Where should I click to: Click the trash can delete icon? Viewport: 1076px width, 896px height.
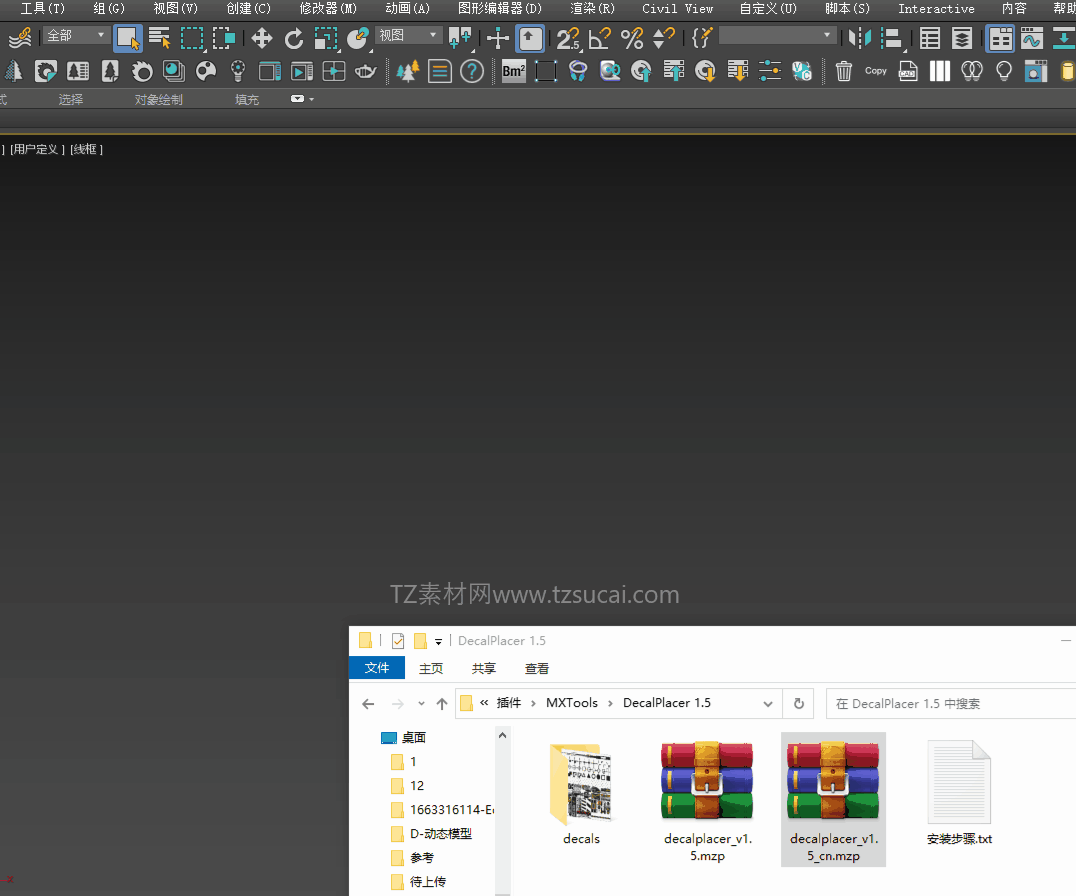click(844, 71)
